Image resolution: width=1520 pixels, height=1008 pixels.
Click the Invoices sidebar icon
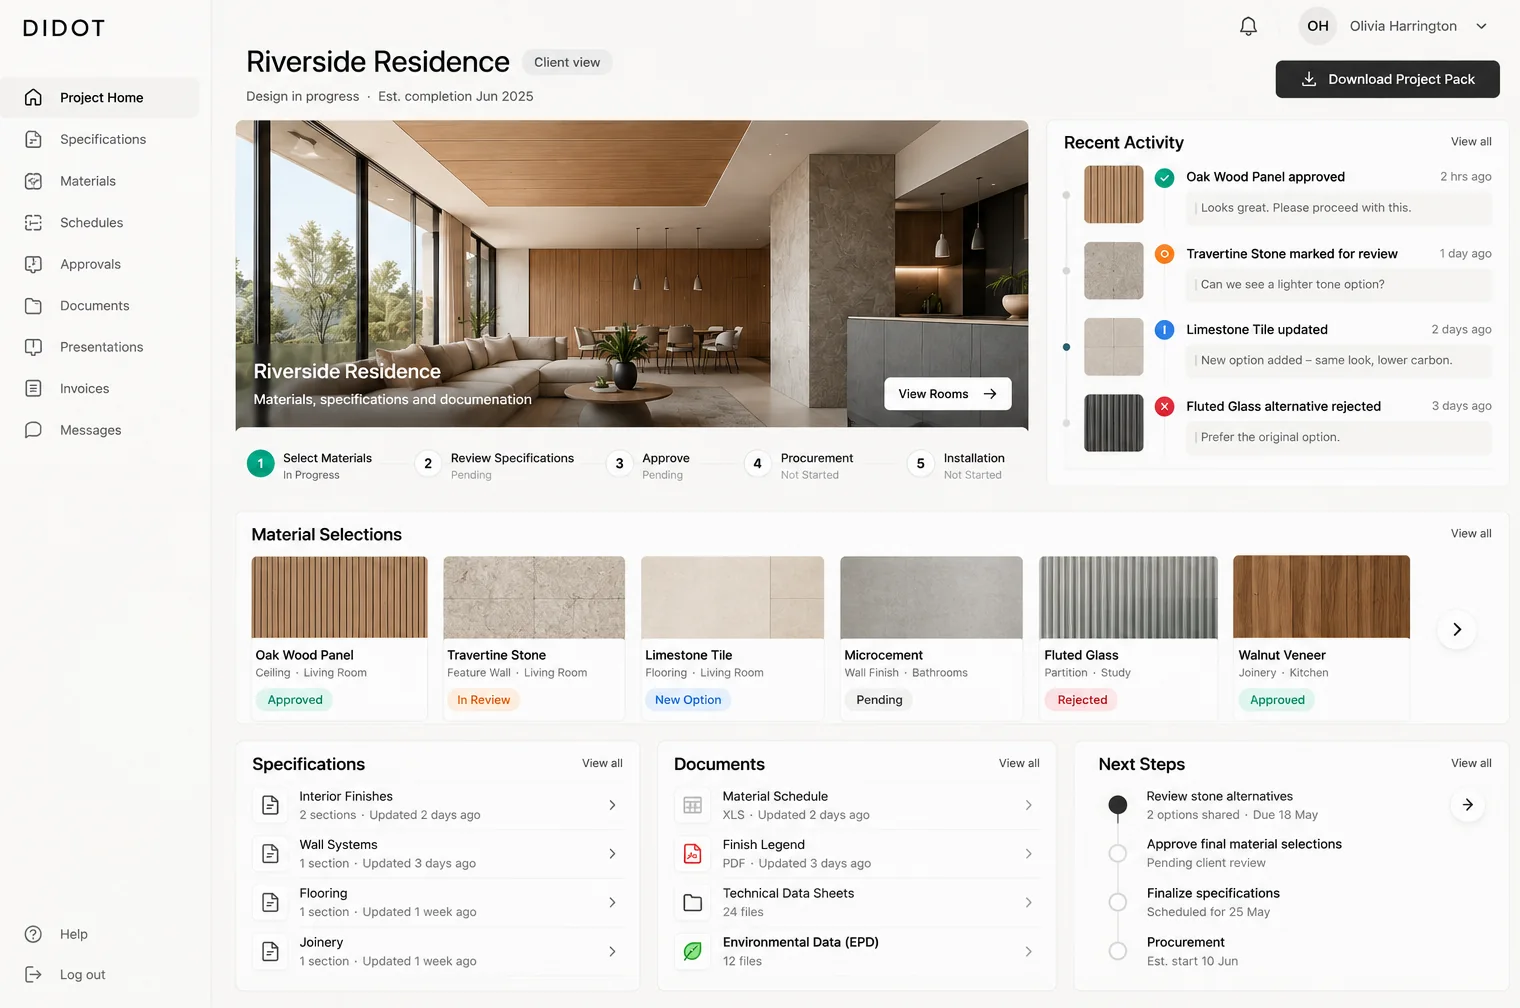(x=33, y=388)
